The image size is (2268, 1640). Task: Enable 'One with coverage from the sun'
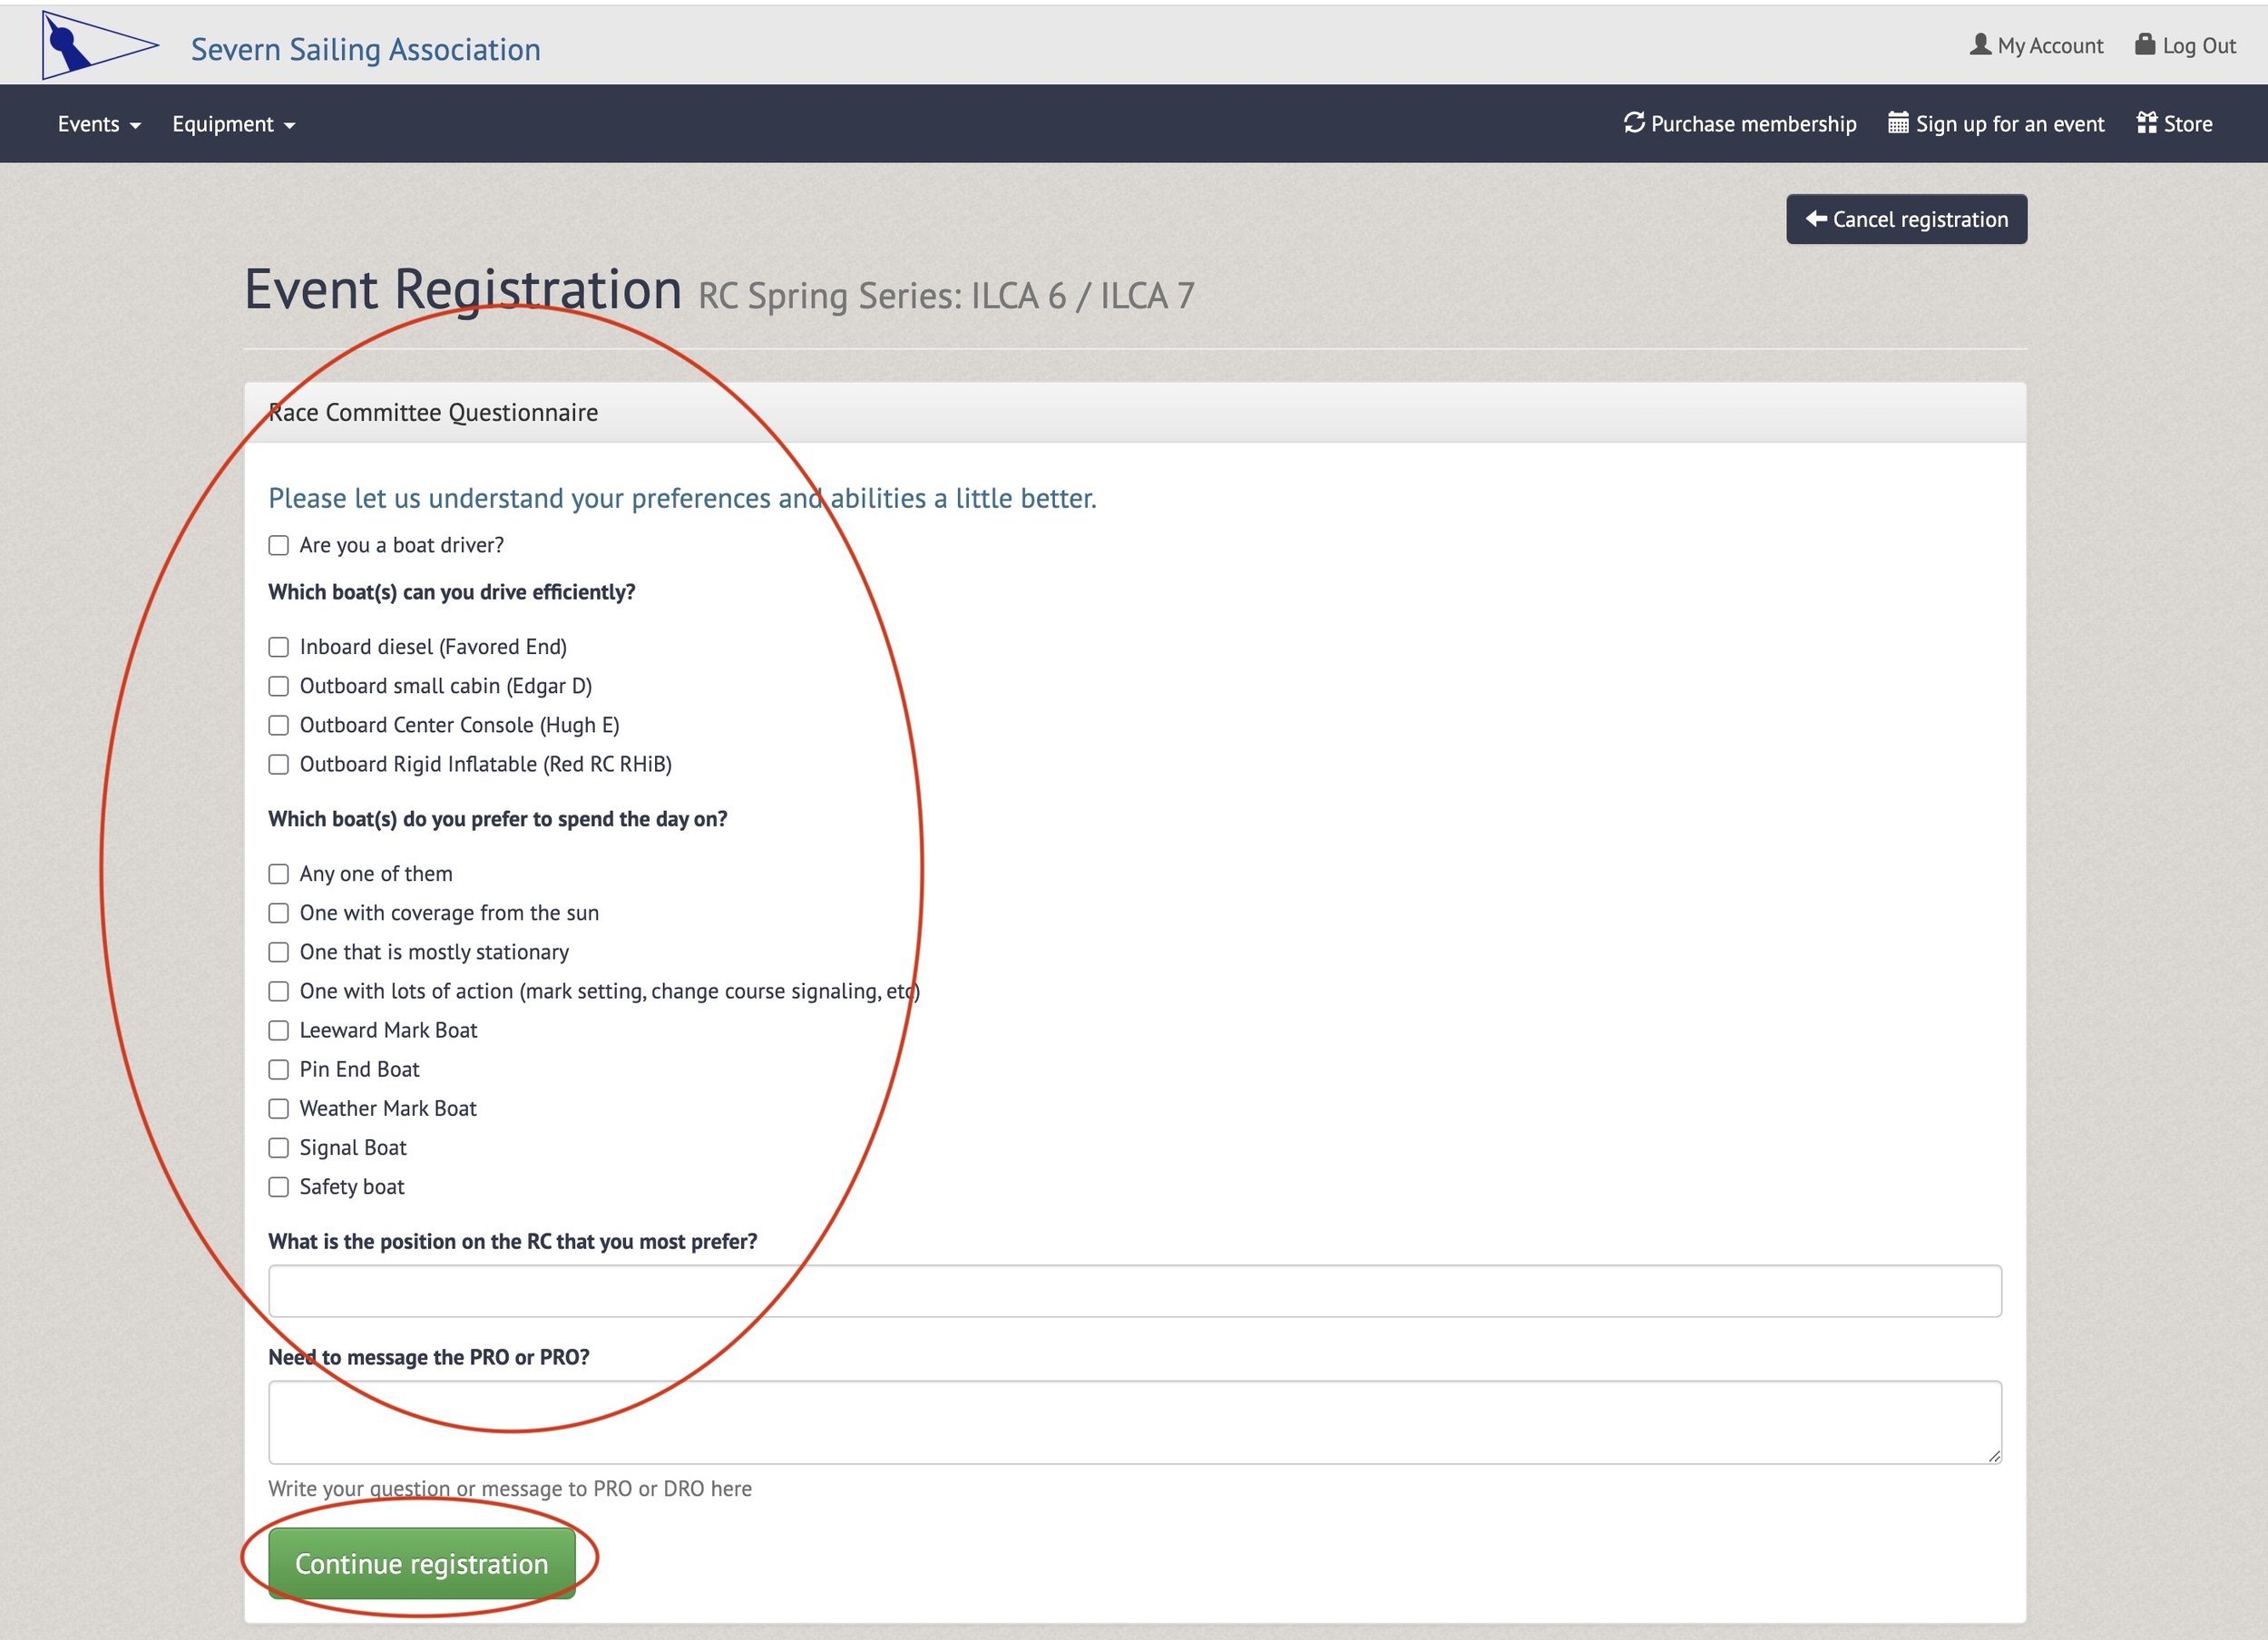tap(279, 913)
